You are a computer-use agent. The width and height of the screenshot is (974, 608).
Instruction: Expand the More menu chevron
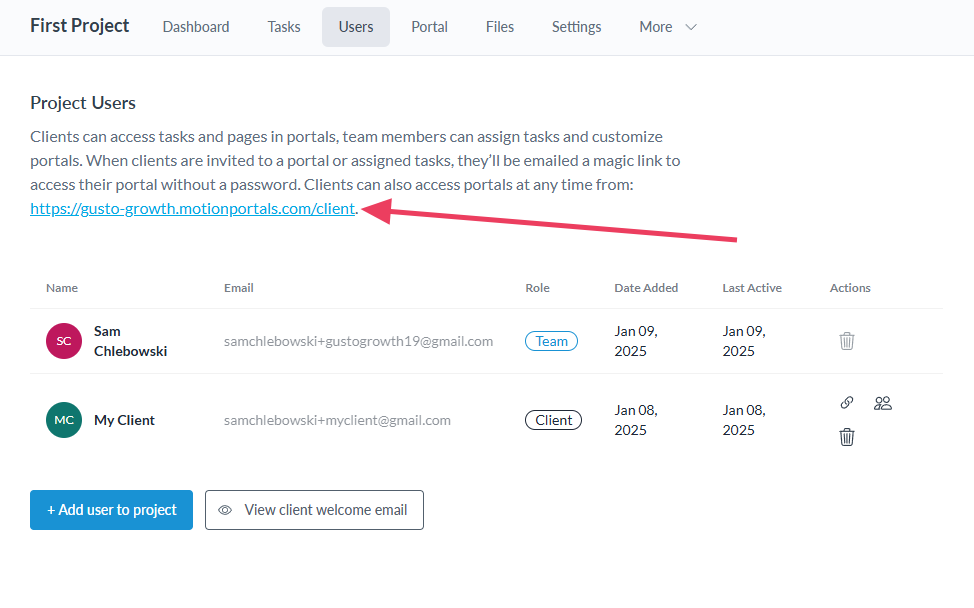[690, 27]
